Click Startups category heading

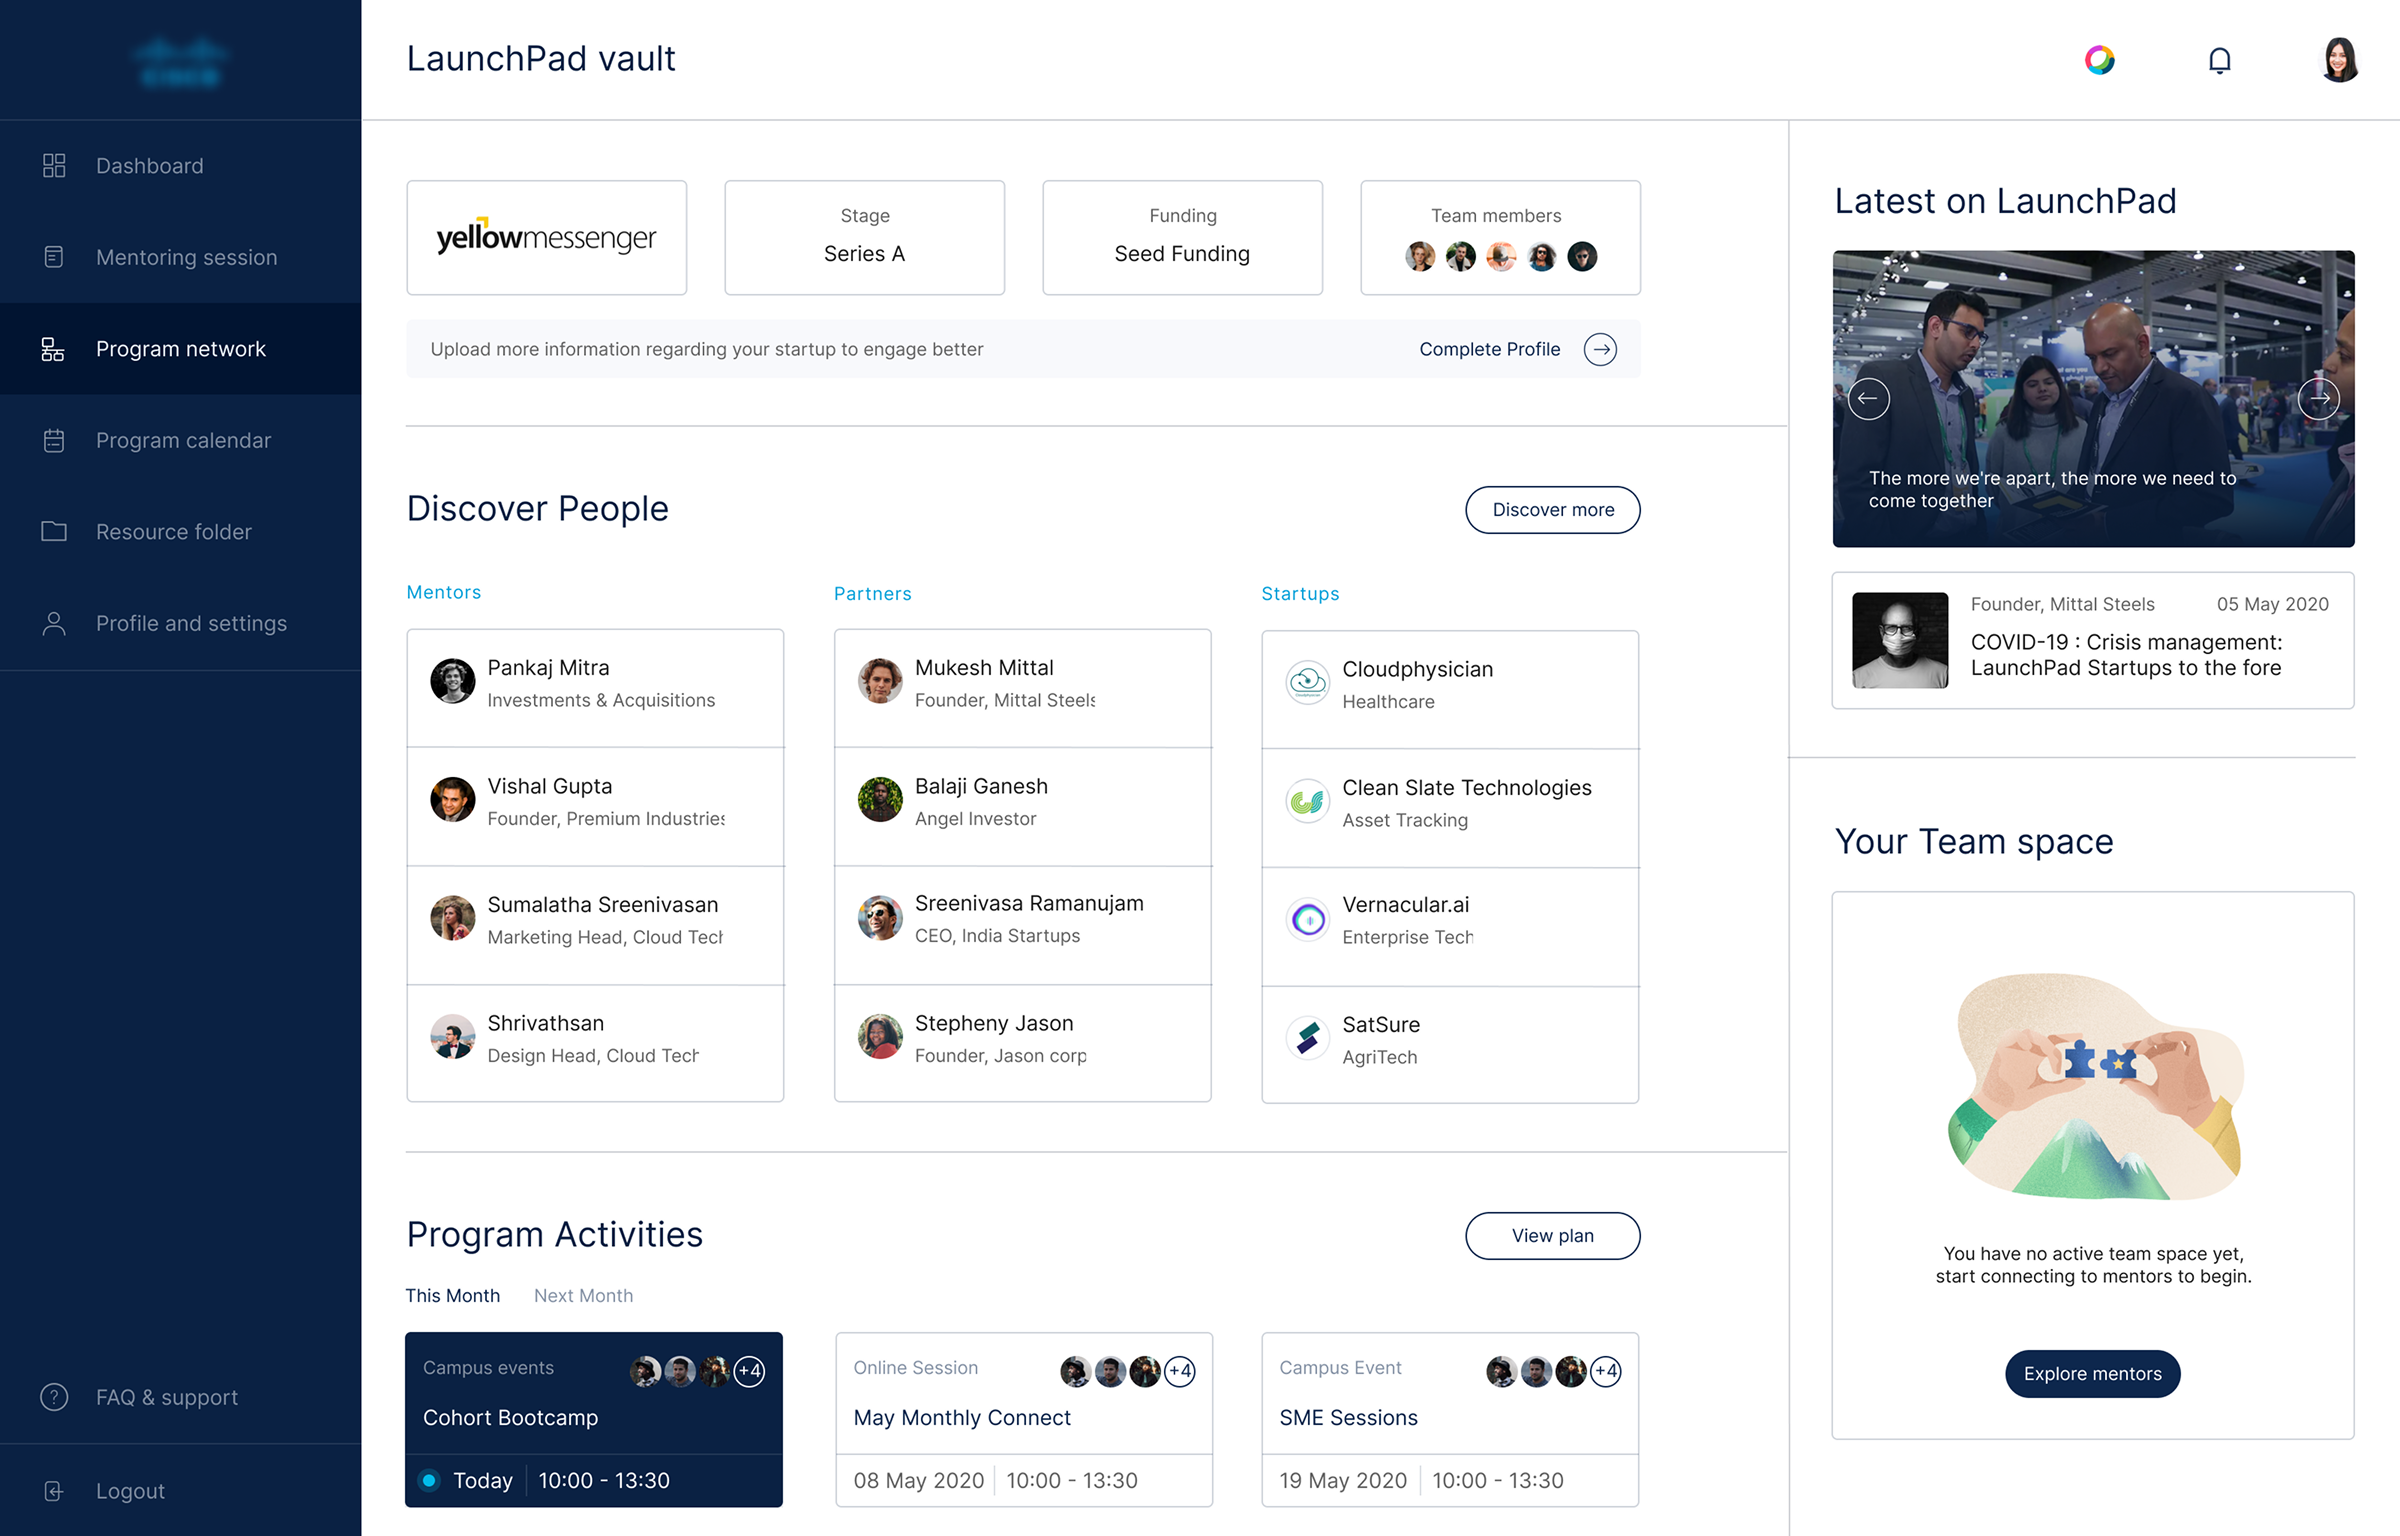1300,594
